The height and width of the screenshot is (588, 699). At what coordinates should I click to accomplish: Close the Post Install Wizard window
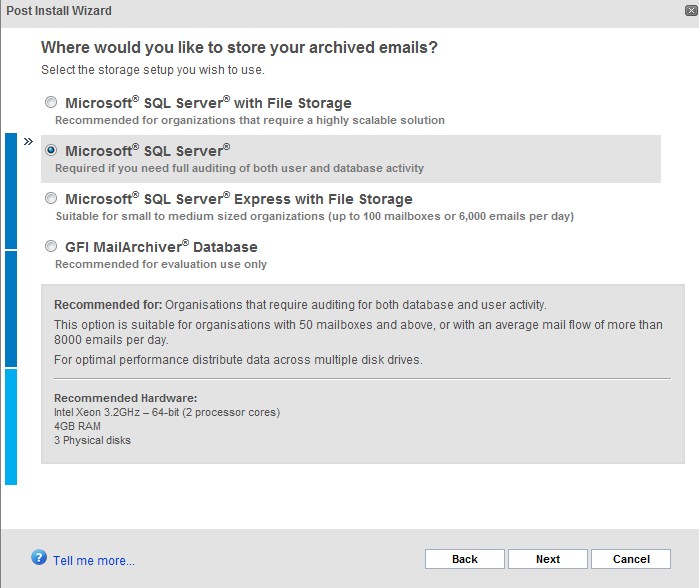point(691,11)
